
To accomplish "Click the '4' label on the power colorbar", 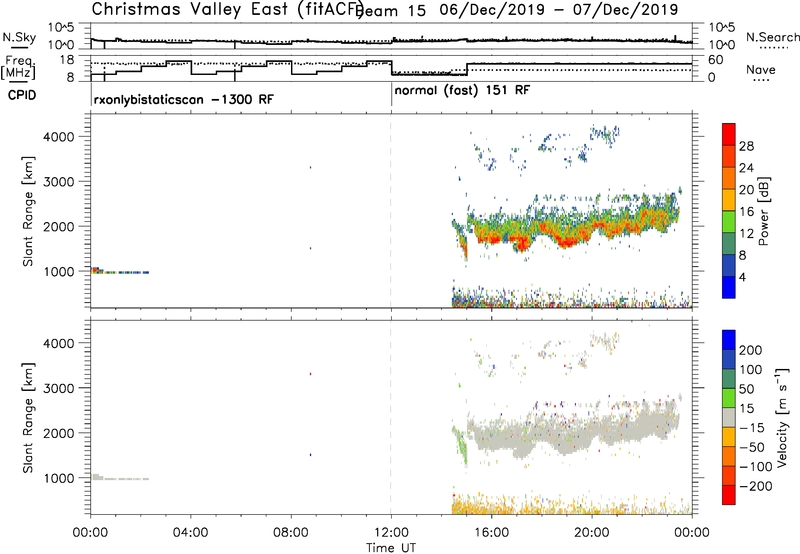I will tap(742, 278).
